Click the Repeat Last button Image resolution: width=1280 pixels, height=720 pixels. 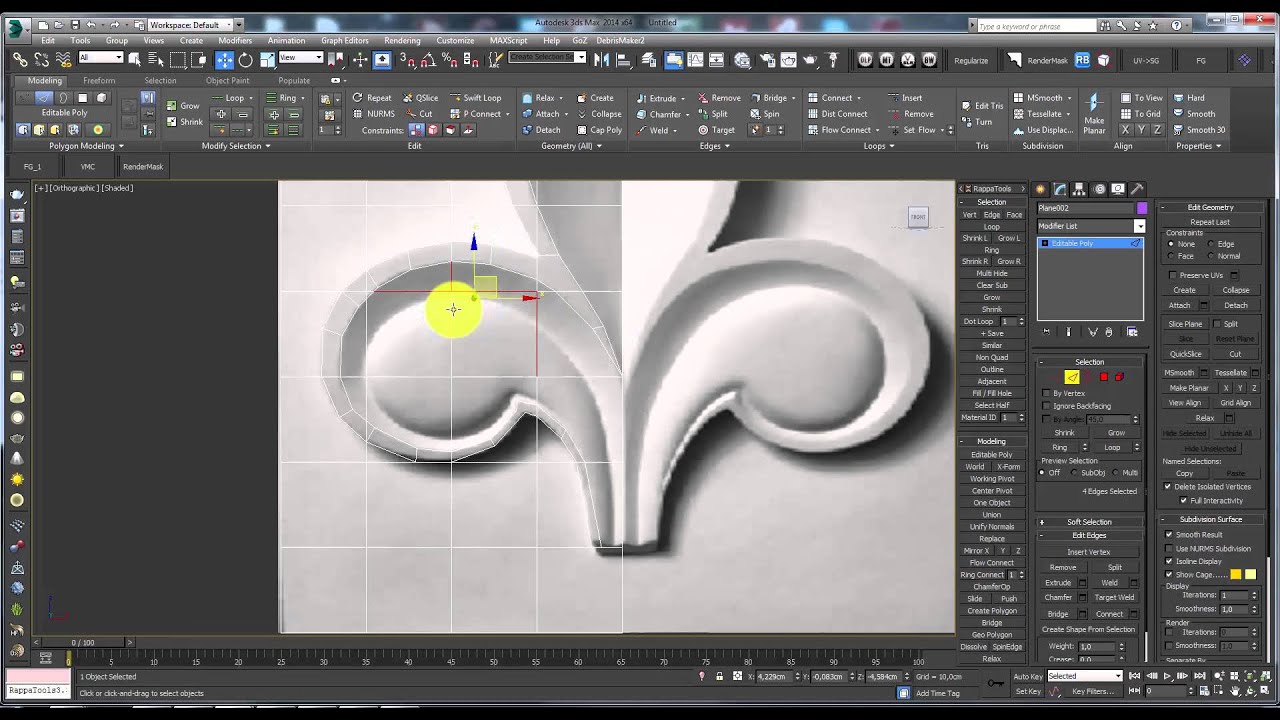1210,222
